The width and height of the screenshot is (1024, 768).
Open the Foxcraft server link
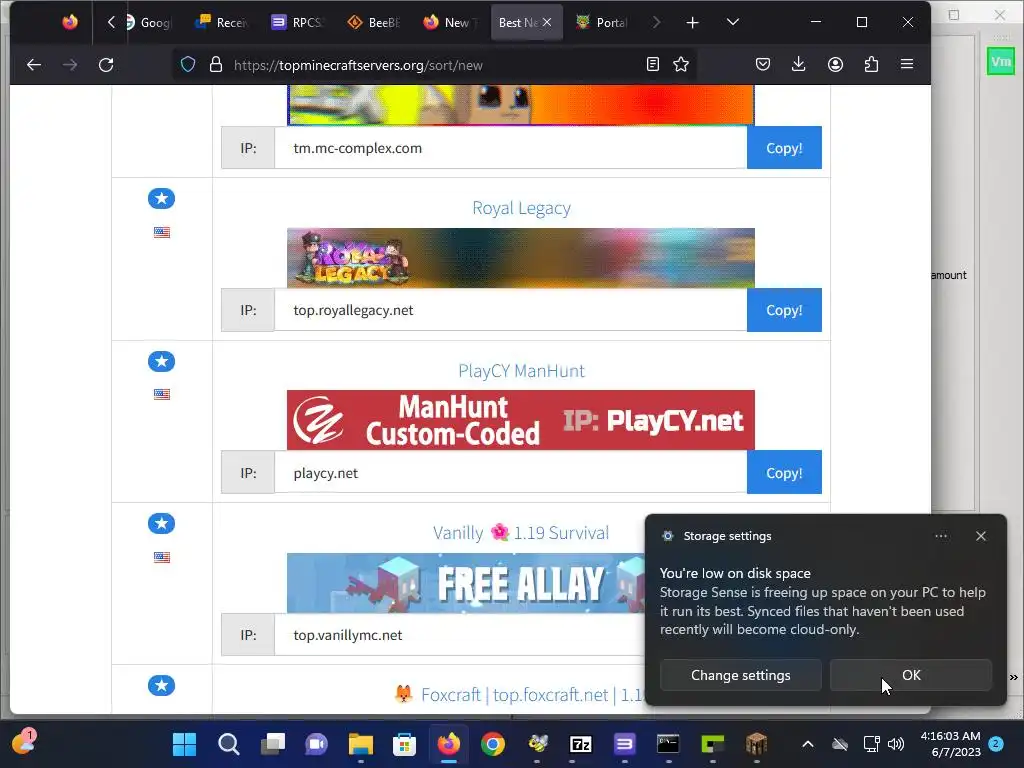(x=519, y=694)
